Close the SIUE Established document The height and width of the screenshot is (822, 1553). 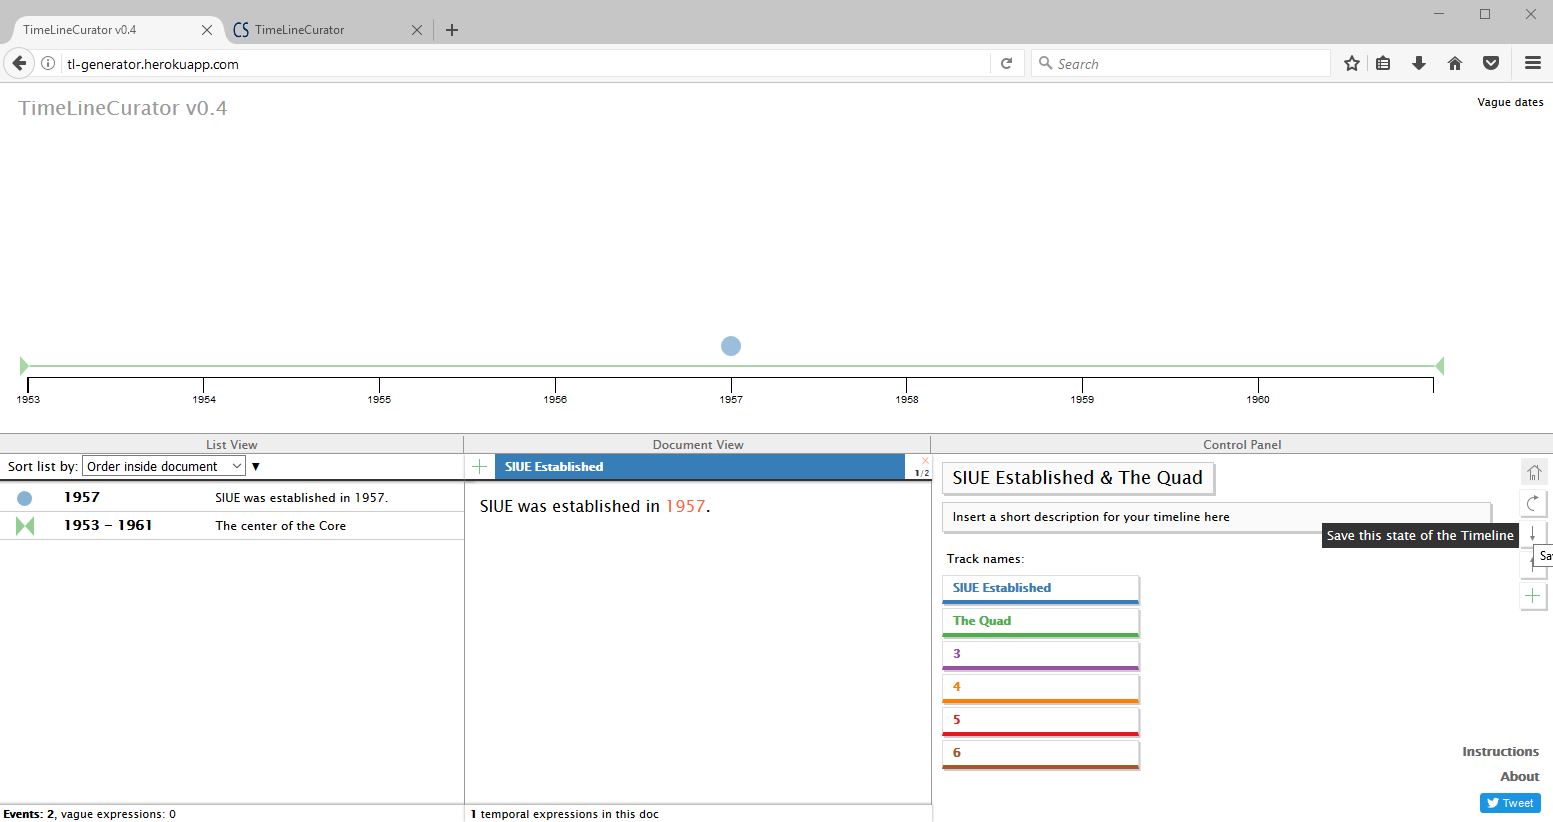[925, 461]
